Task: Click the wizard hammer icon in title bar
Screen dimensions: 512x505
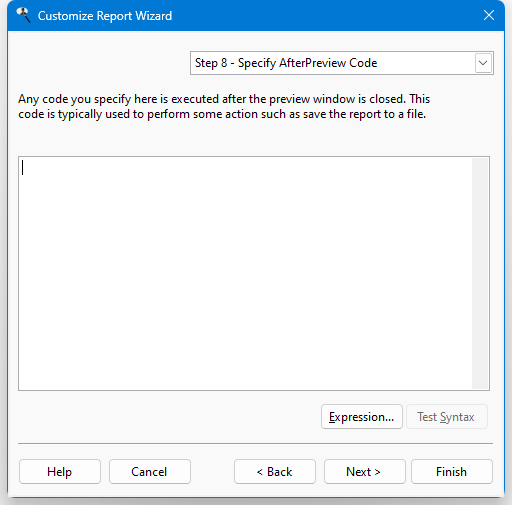Action: click(x=23, y=15)
